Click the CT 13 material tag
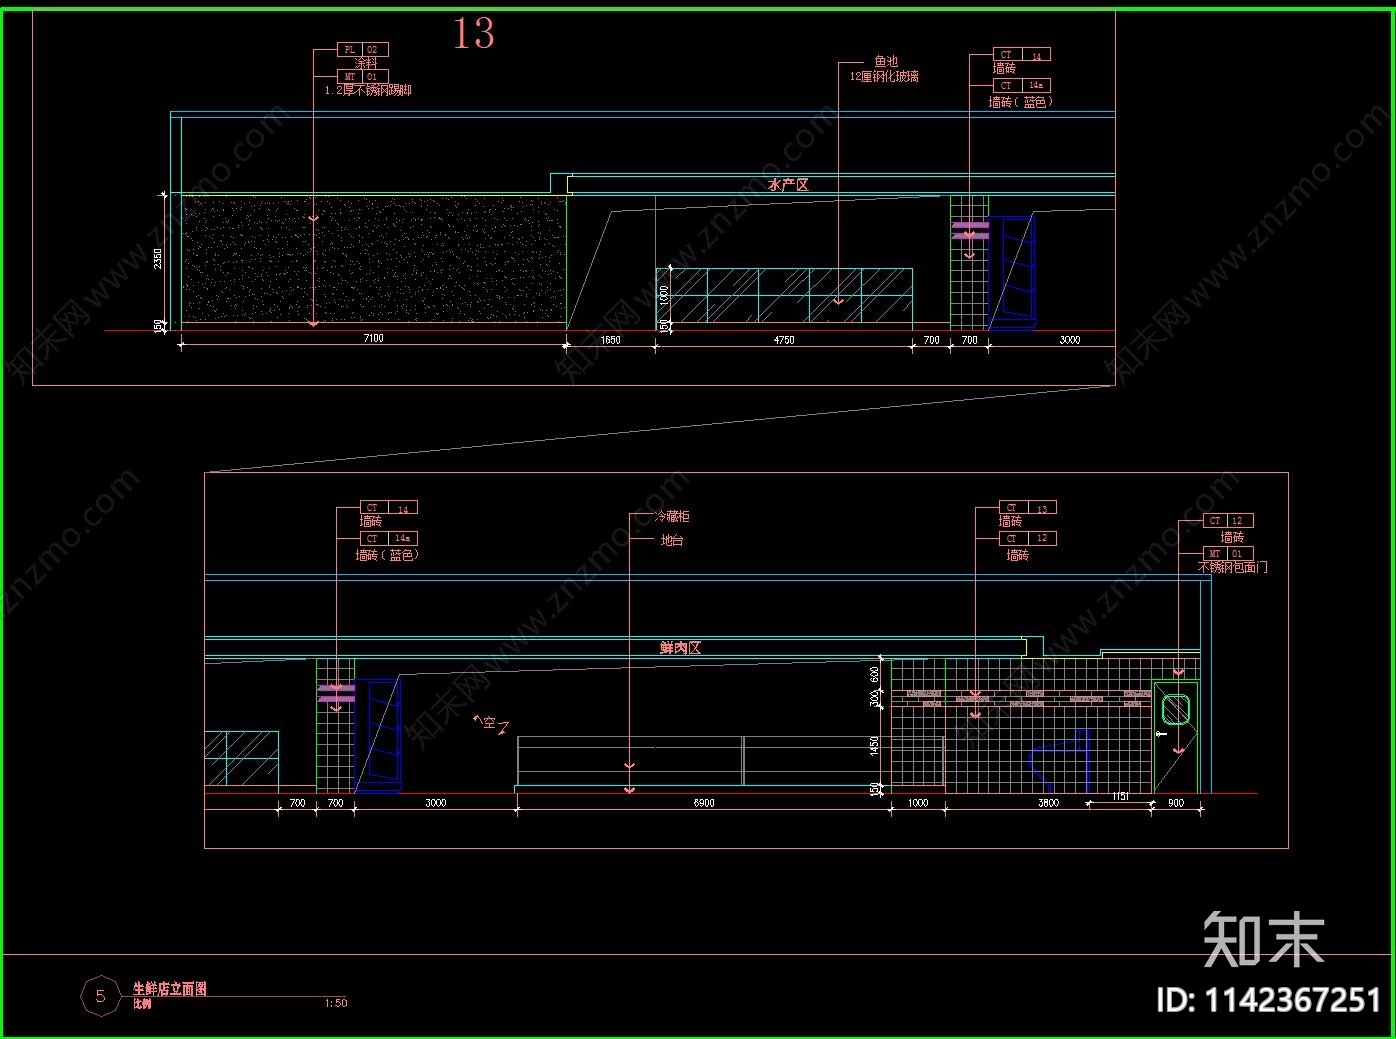 tap(1028, 508)
